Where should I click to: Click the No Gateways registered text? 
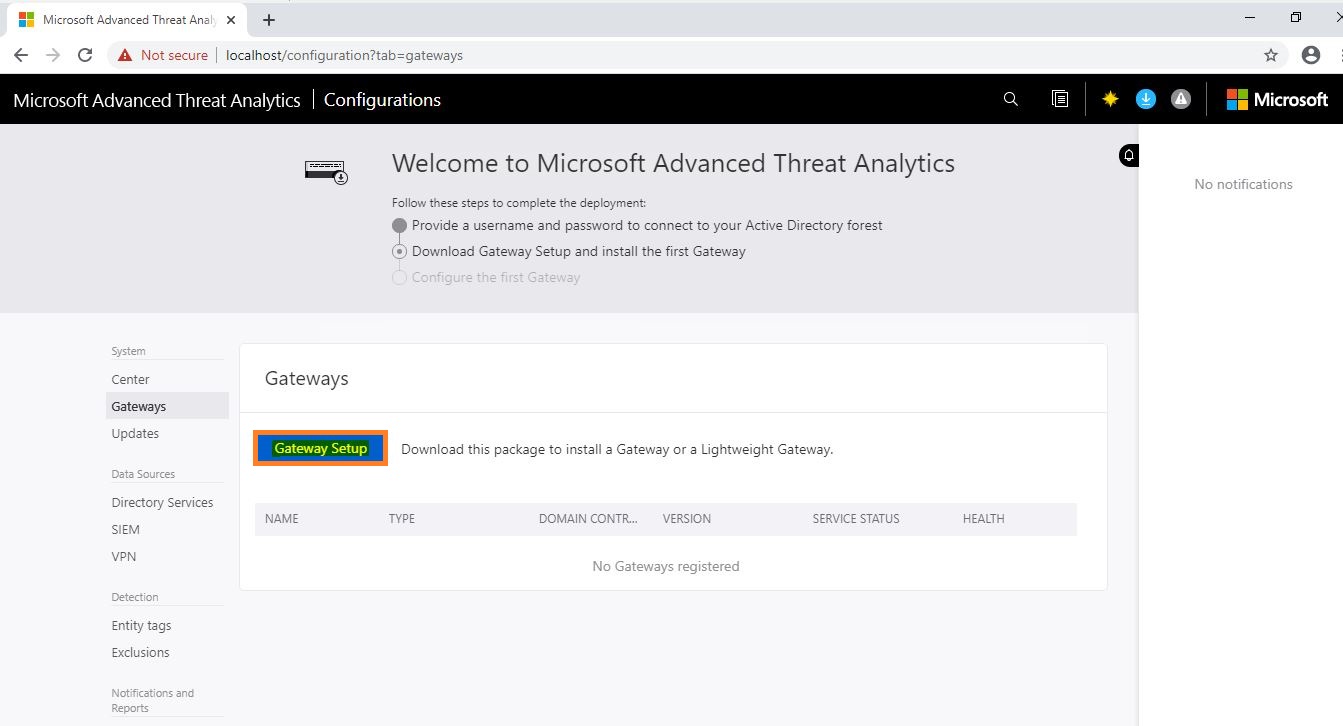tap(666, 566)
